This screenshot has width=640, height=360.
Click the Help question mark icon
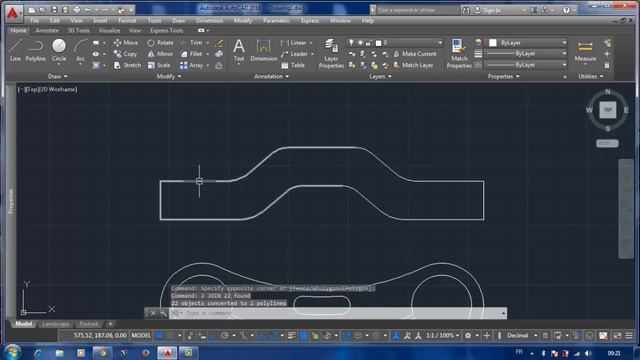tap(566, 10)
